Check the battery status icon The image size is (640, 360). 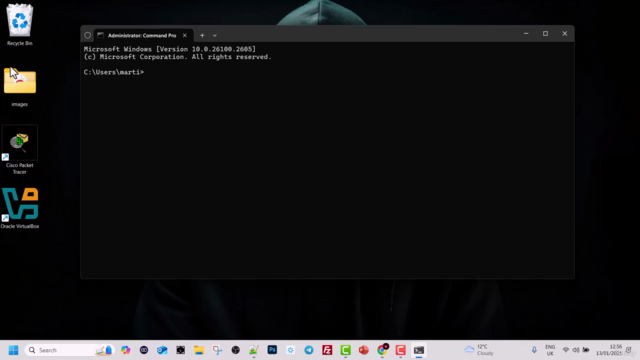(586, 350)
